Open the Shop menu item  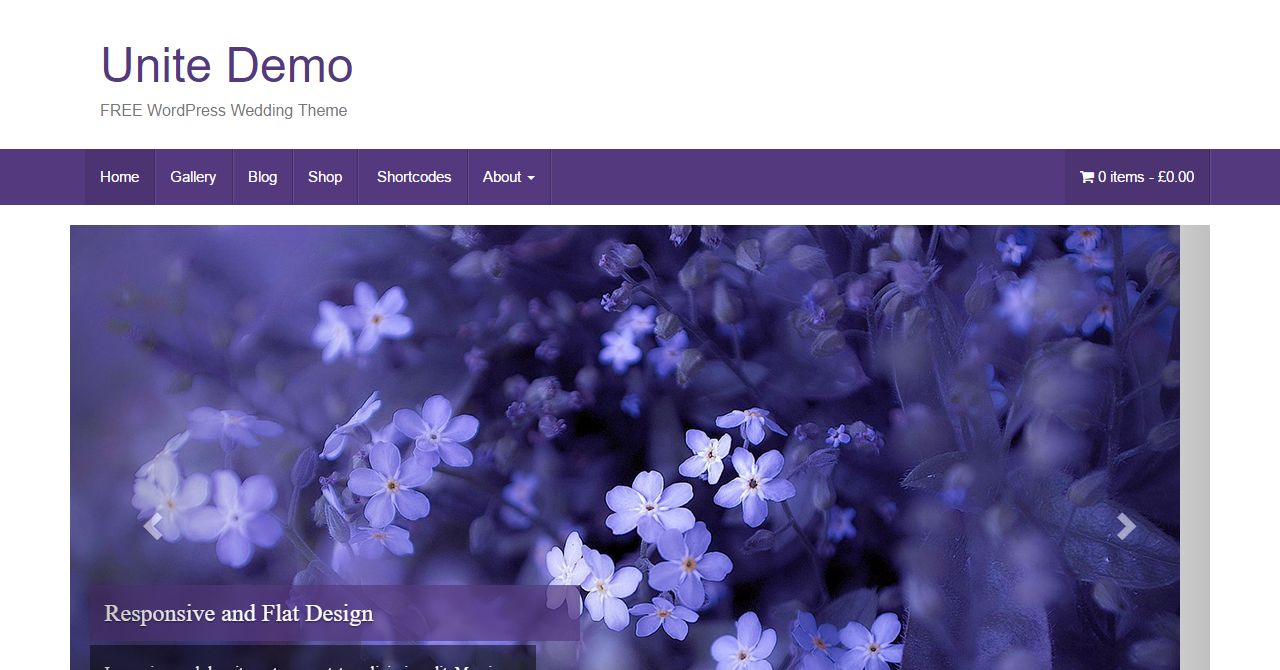pyautogui.click(x=325, y=177)
